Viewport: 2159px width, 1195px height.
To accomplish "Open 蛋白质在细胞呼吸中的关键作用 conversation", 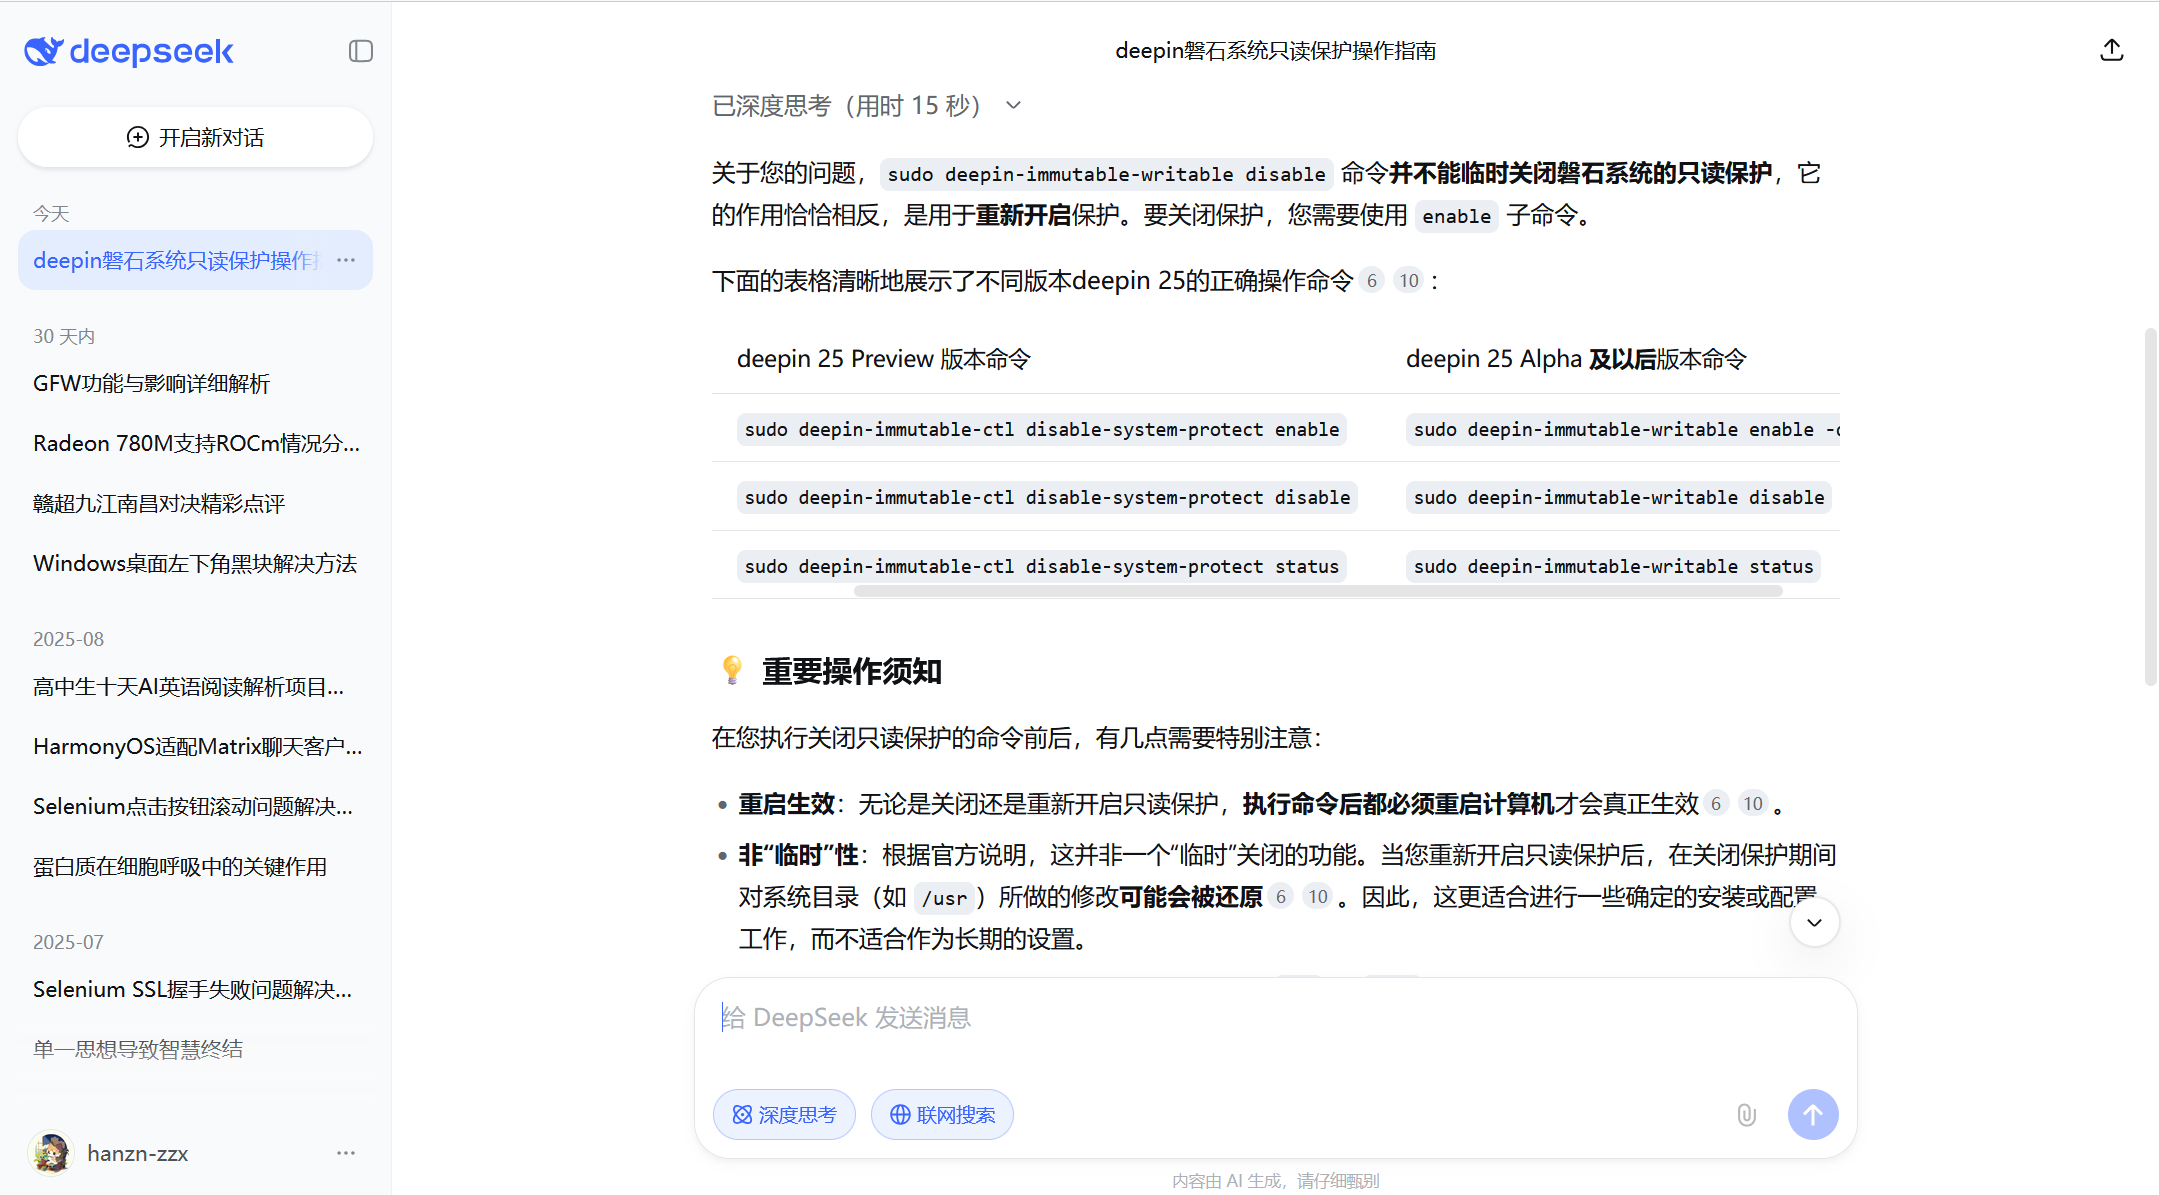I will click(195, 867).
